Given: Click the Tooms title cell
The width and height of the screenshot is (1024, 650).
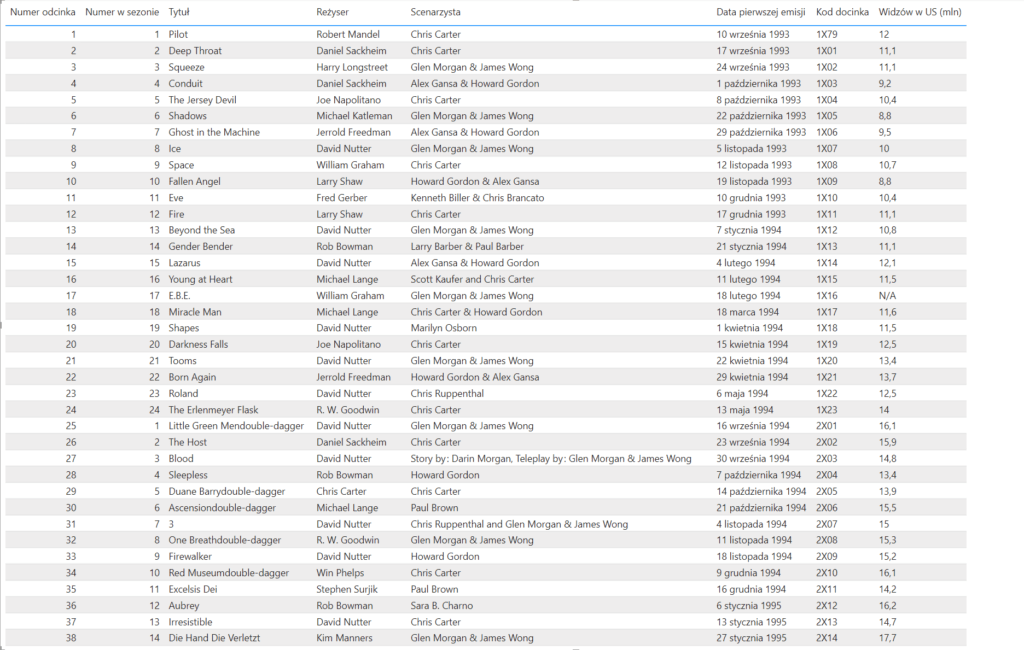Looking at the screenshot, I should (182, 361).
